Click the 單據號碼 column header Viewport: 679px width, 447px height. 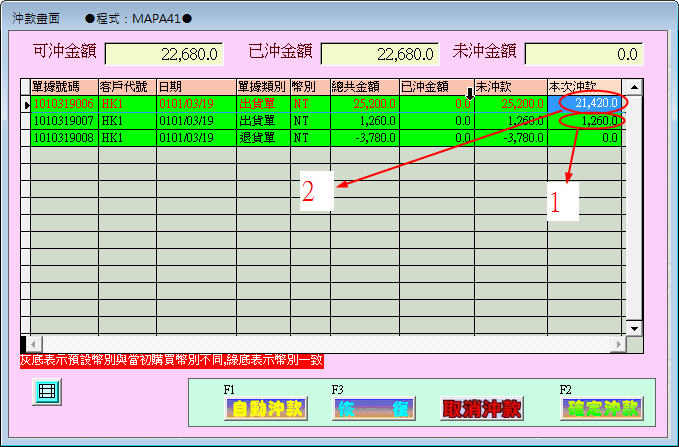pos(64,87)
